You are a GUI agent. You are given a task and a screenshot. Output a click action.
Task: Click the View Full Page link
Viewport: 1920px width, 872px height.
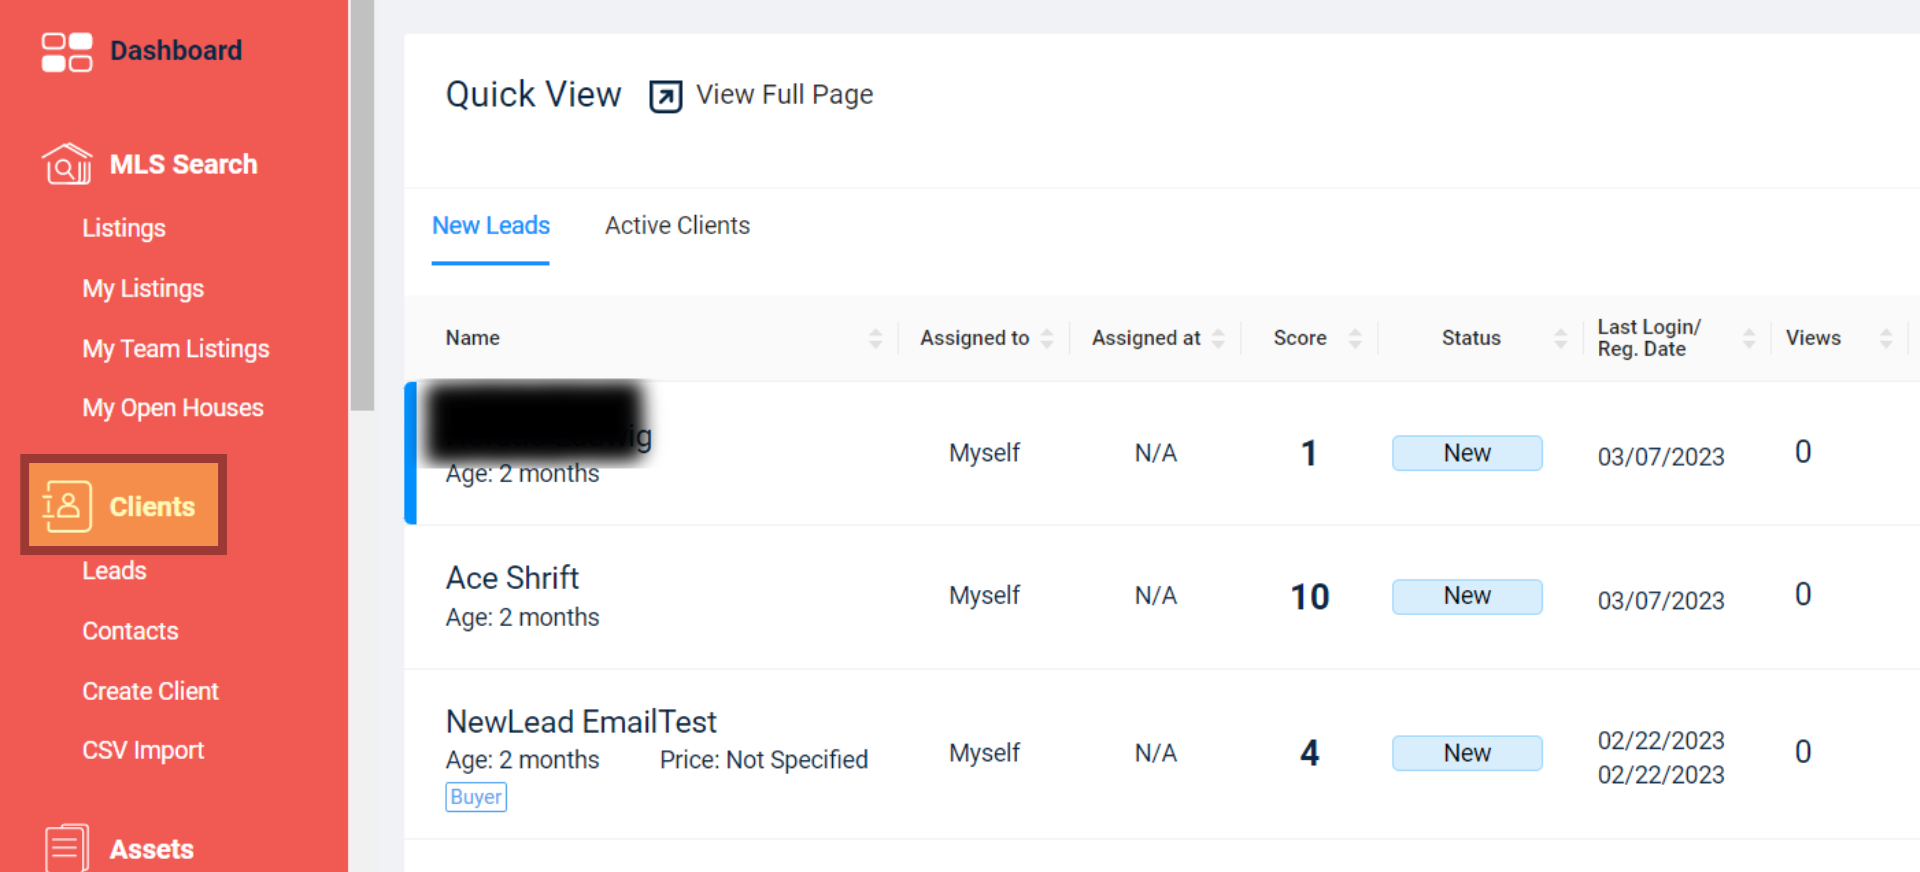pos(784,95)
